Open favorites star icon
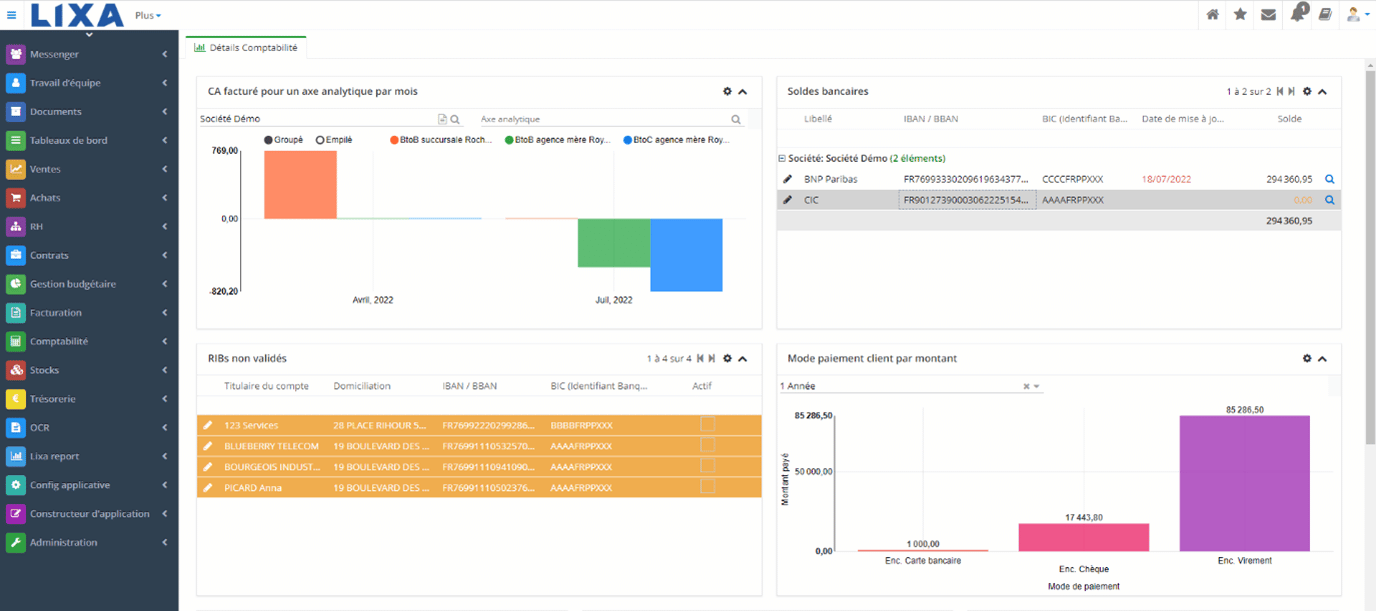This screenshot has height=611, width=1376. point(1240,15)
